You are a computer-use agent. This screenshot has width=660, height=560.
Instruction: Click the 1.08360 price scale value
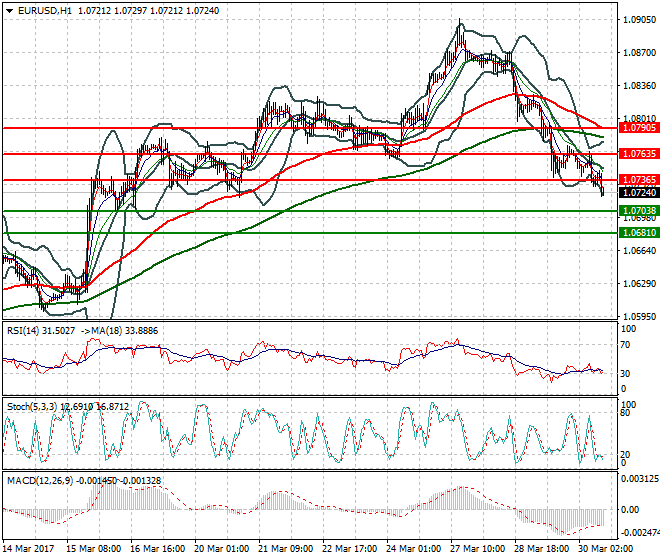click(639, 85)
